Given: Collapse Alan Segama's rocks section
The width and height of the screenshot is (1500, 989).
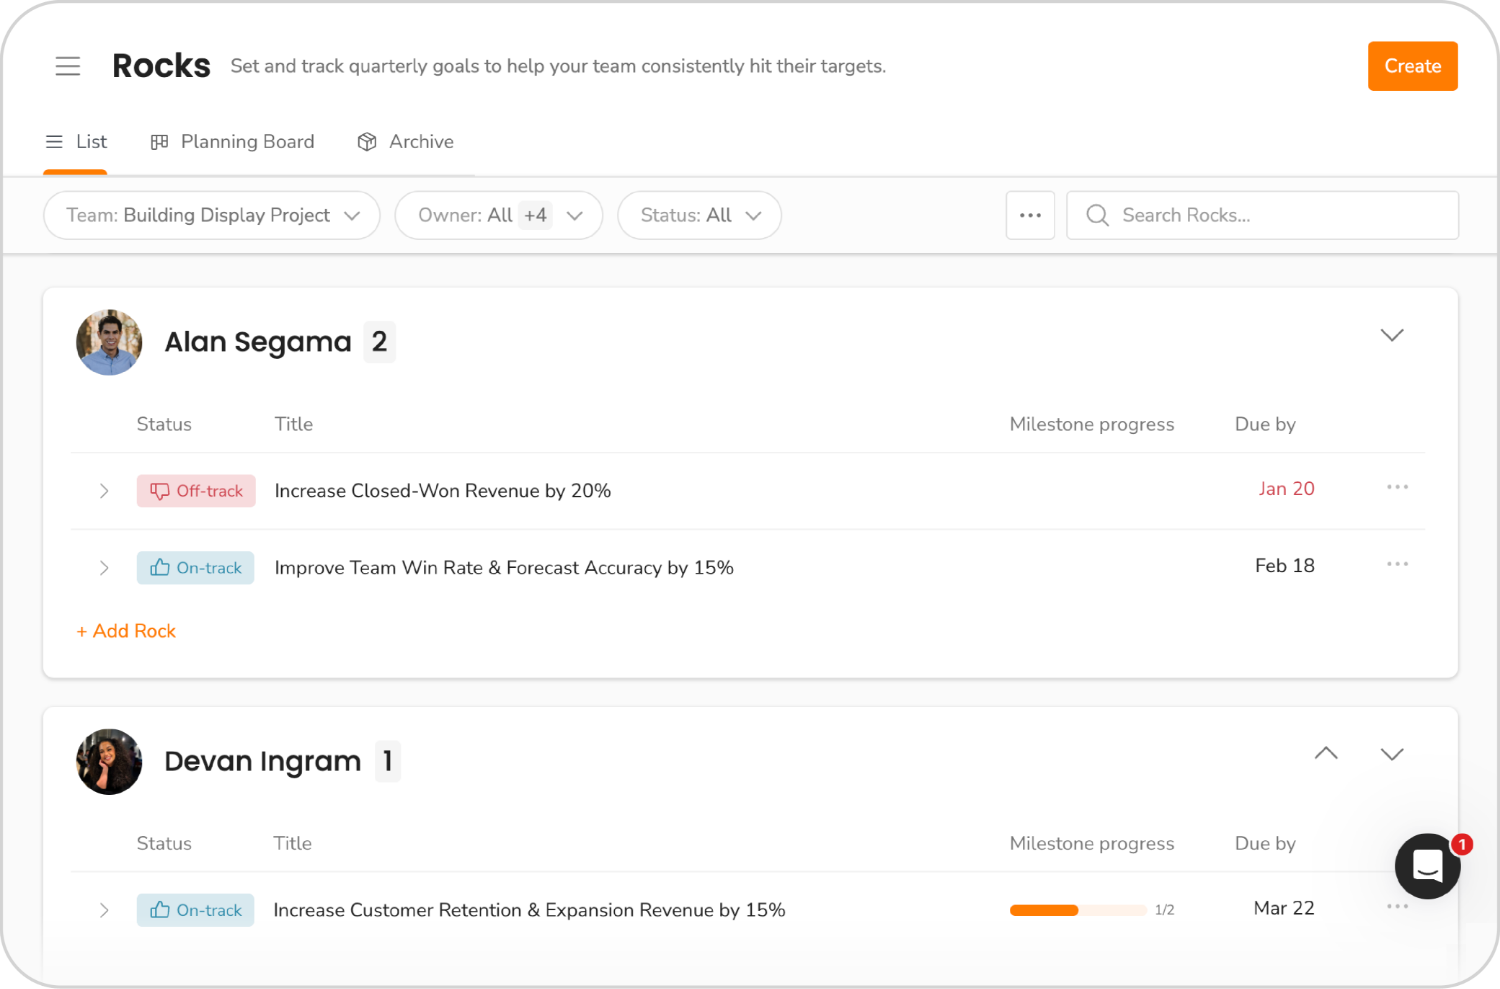Looking at the screenshot, I should (x=1391, y=336).
